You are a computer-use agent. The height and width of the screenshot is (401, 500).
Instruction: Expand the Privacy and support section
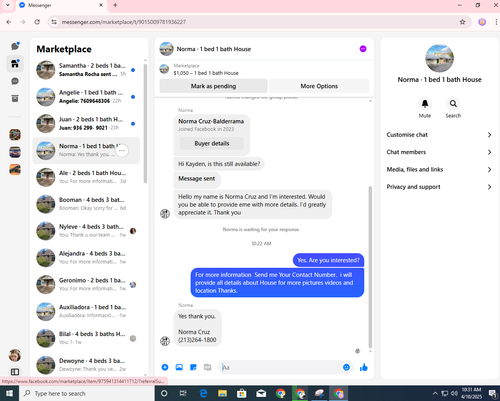pos(439,187)
